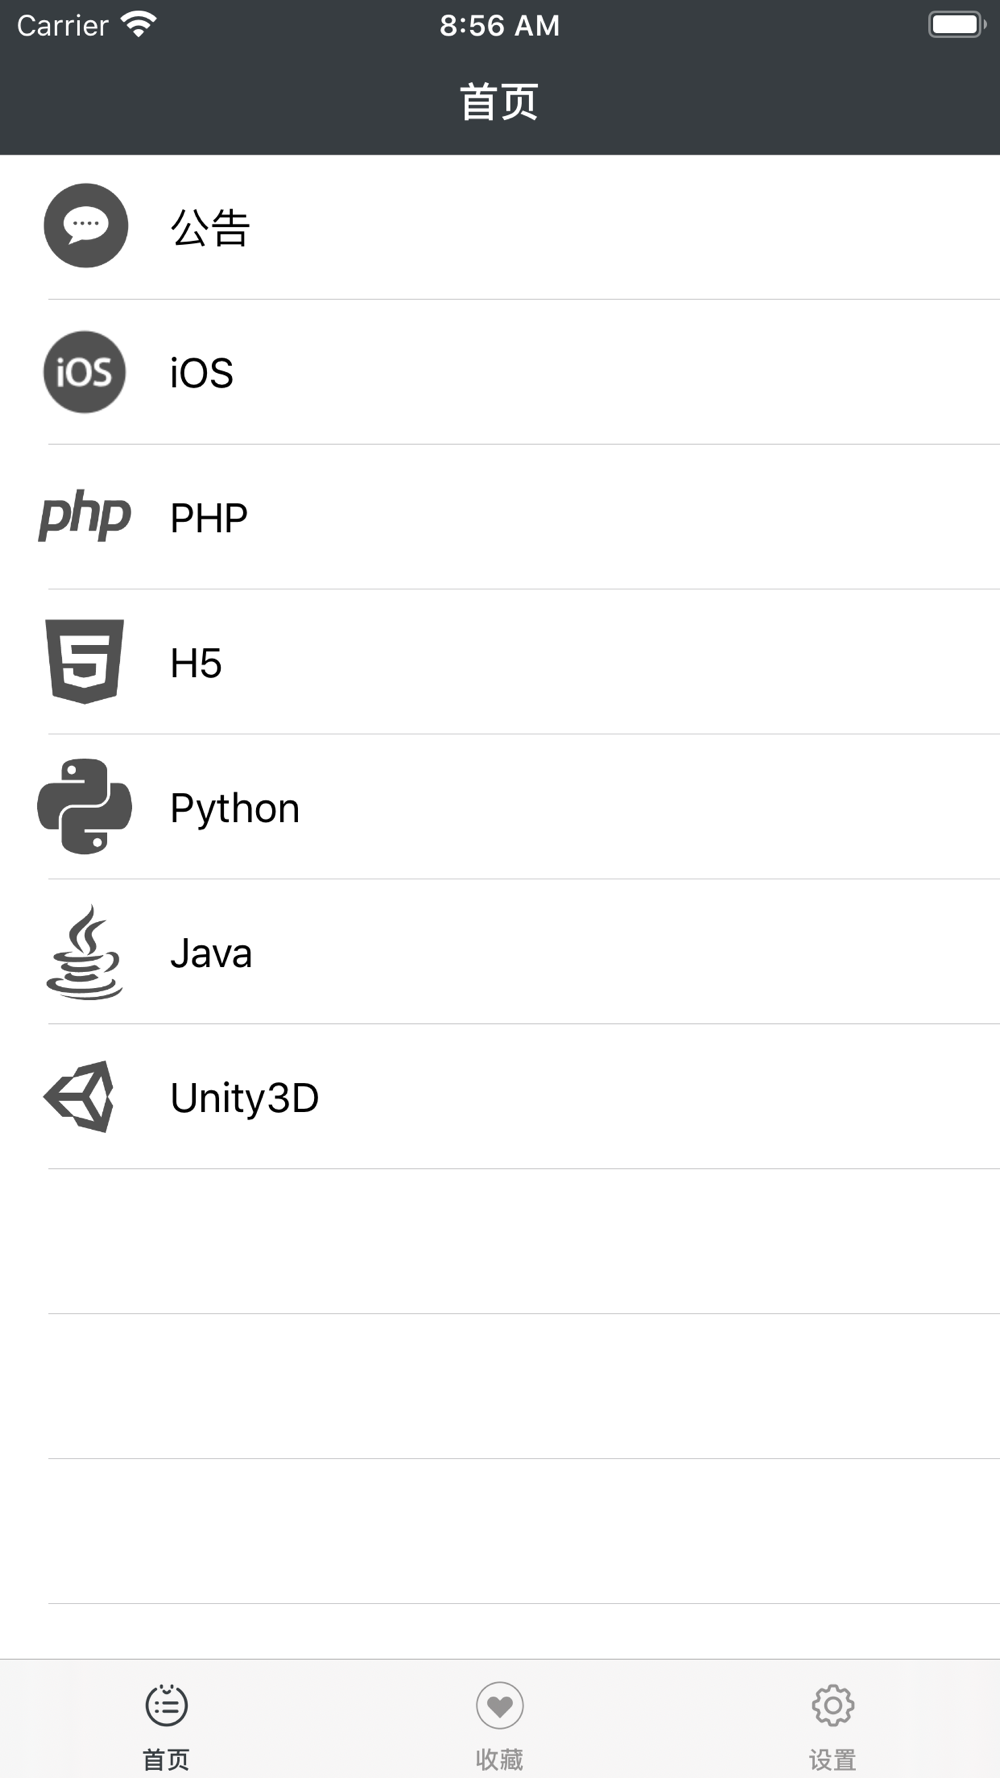The height and width of the screenshot is (1778, 1000).
Task: Tap the battery indicator in status bar
Action: (957, 24)
